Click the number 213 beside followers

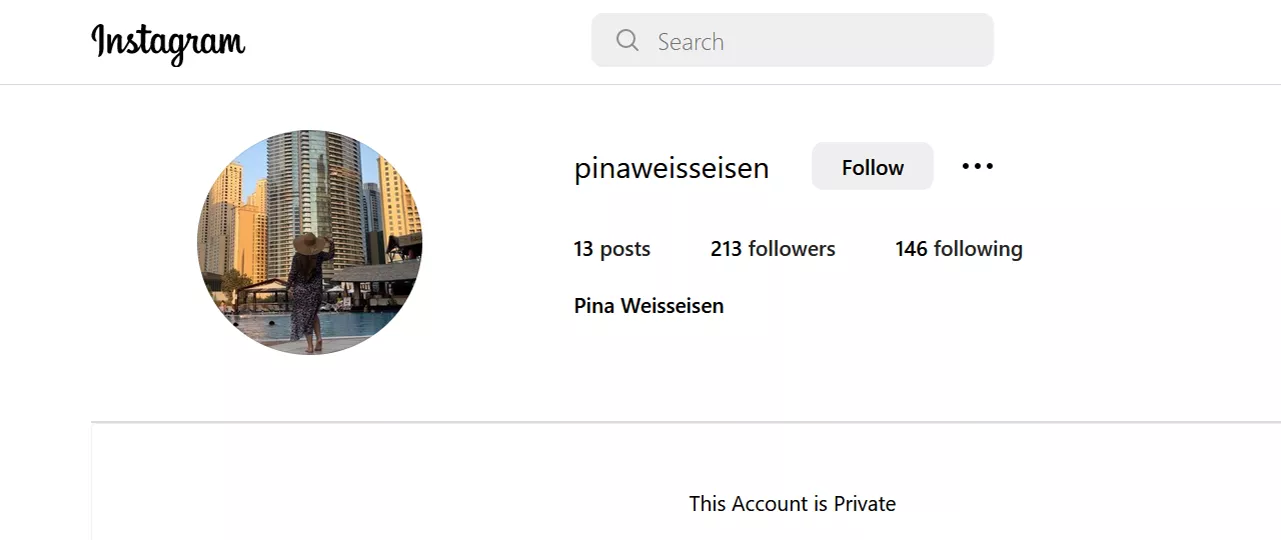[726, 249]
